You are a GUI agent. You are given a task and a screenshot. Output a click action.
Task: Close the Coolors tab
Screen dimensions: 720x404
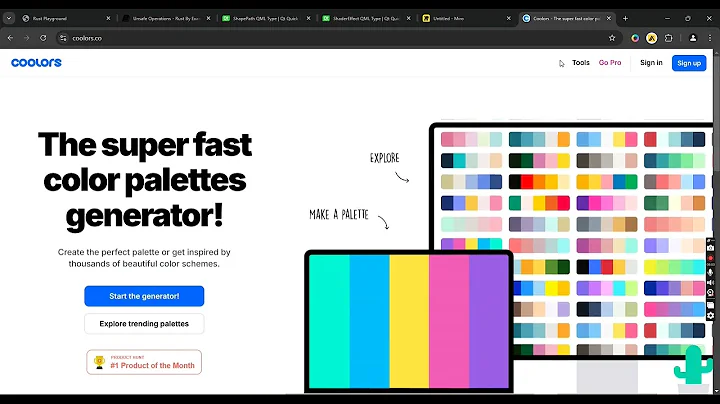point(609,18)
